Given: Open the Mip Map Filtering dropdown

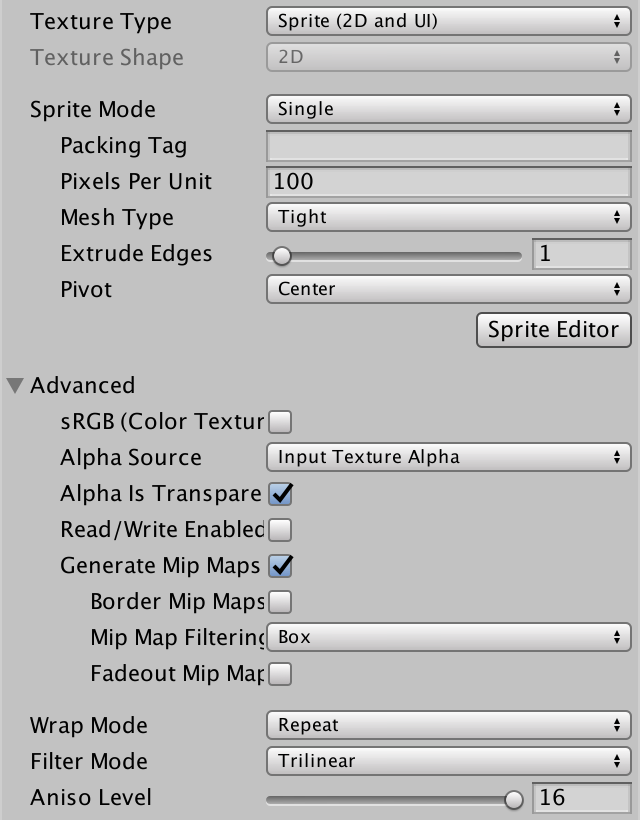Looking at the screenshot, I should (449, 637).
